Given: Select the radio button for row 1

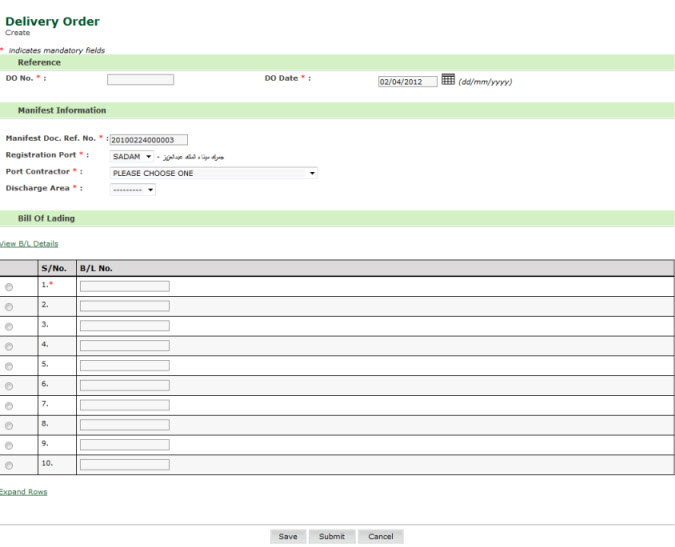Looking at the screenshot, I should (x=9, y=287).
